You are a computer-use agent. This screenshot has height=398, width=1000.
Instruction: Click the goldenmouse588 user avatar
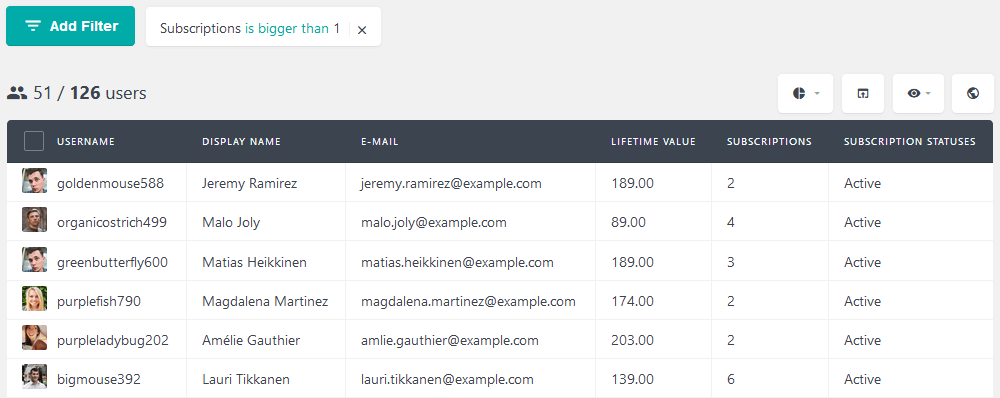point(34,181)
